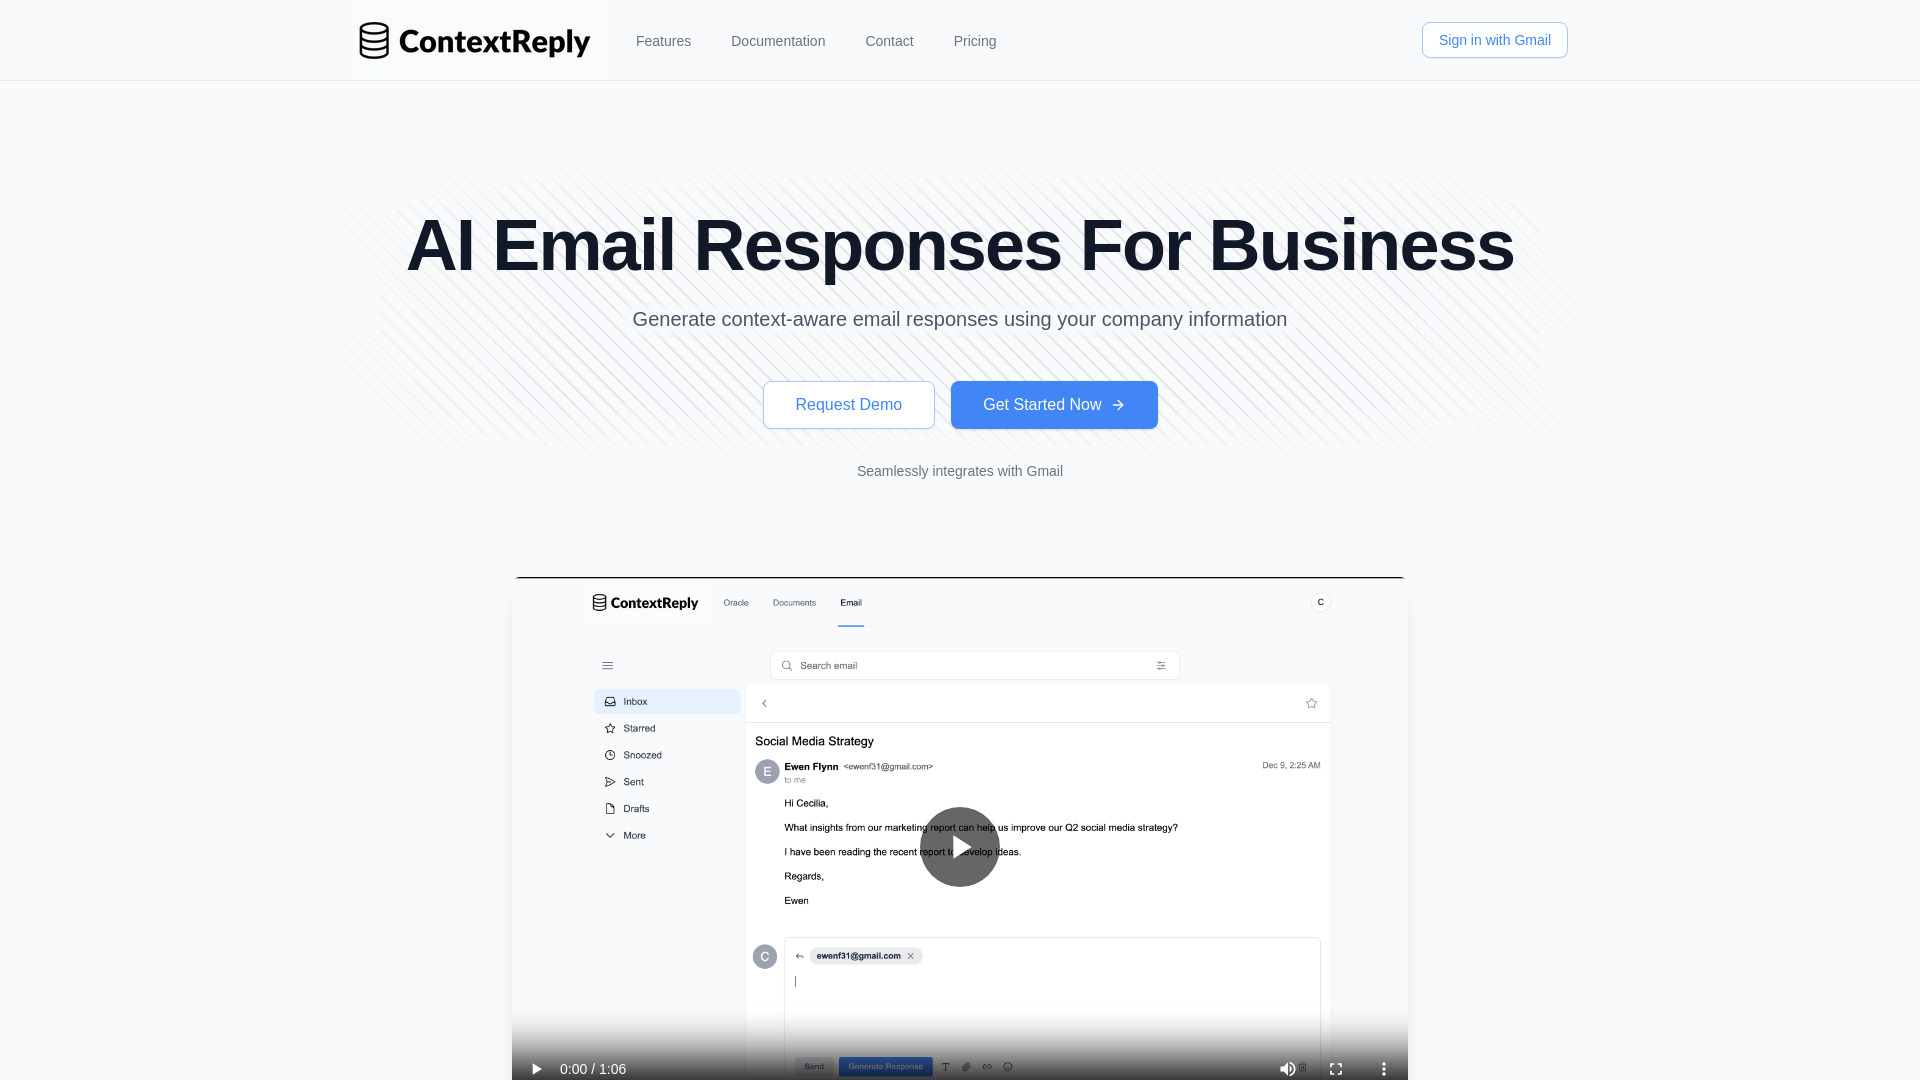This screenshot has height=1080, width=1920.
Task: Play the demo video
Action: click(959, 847)
